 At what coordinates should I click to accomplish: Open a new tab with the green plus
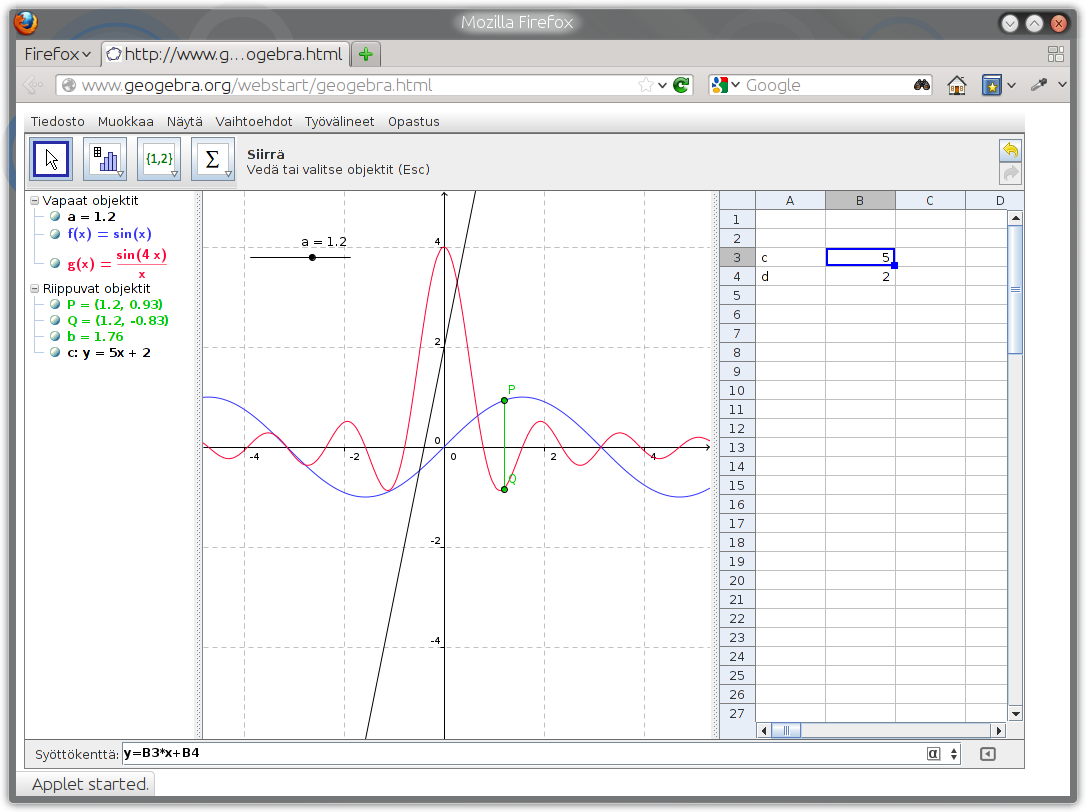click(366, 54)
